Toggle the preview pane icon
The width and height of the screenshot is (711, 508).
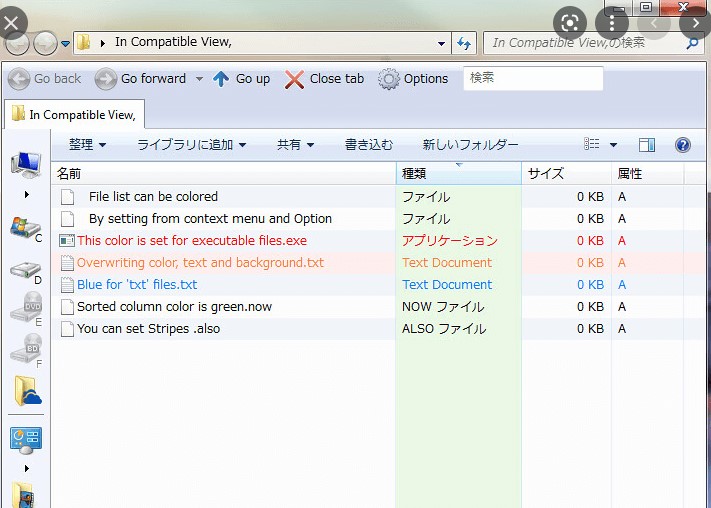pos(647,145)
